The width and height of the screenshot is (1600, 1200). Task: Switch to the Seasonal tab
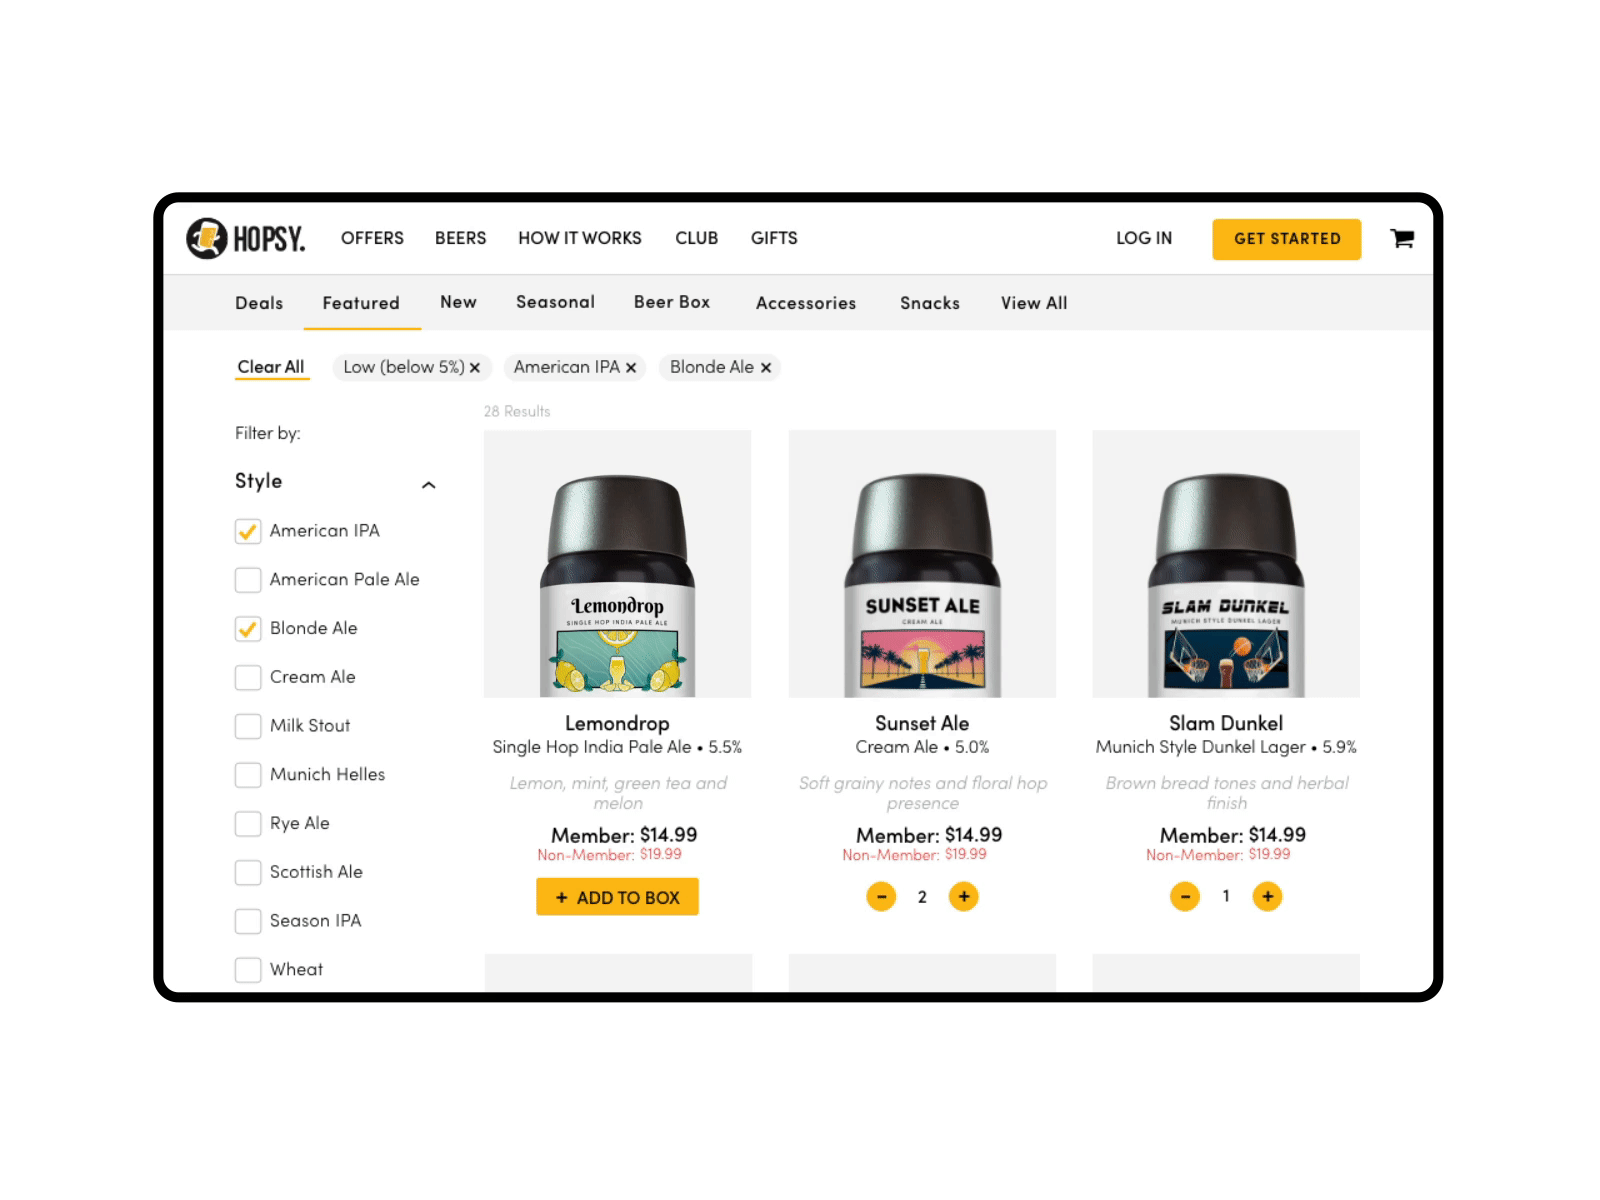[x=555, y=302]
